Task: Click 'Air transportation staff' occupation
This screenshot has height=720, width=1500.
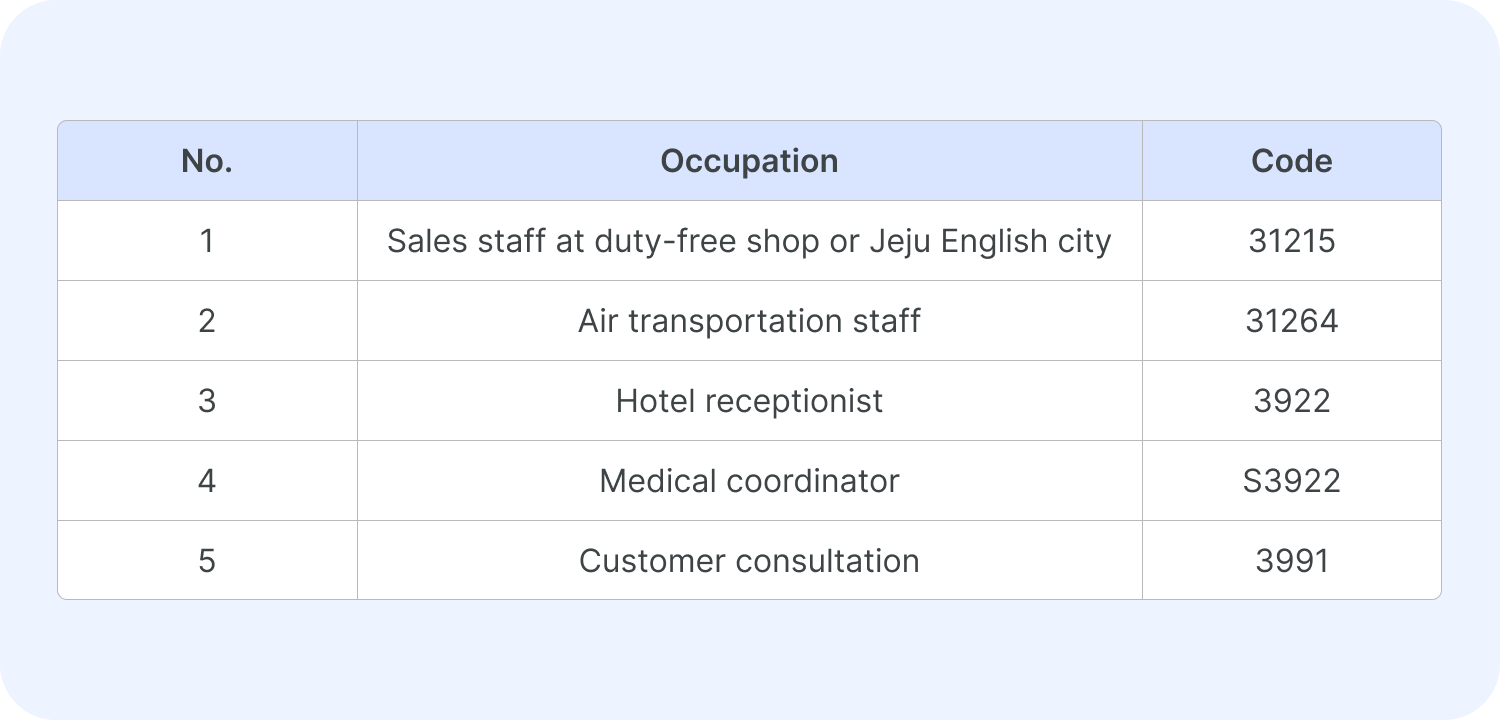Action: (749, 321)
